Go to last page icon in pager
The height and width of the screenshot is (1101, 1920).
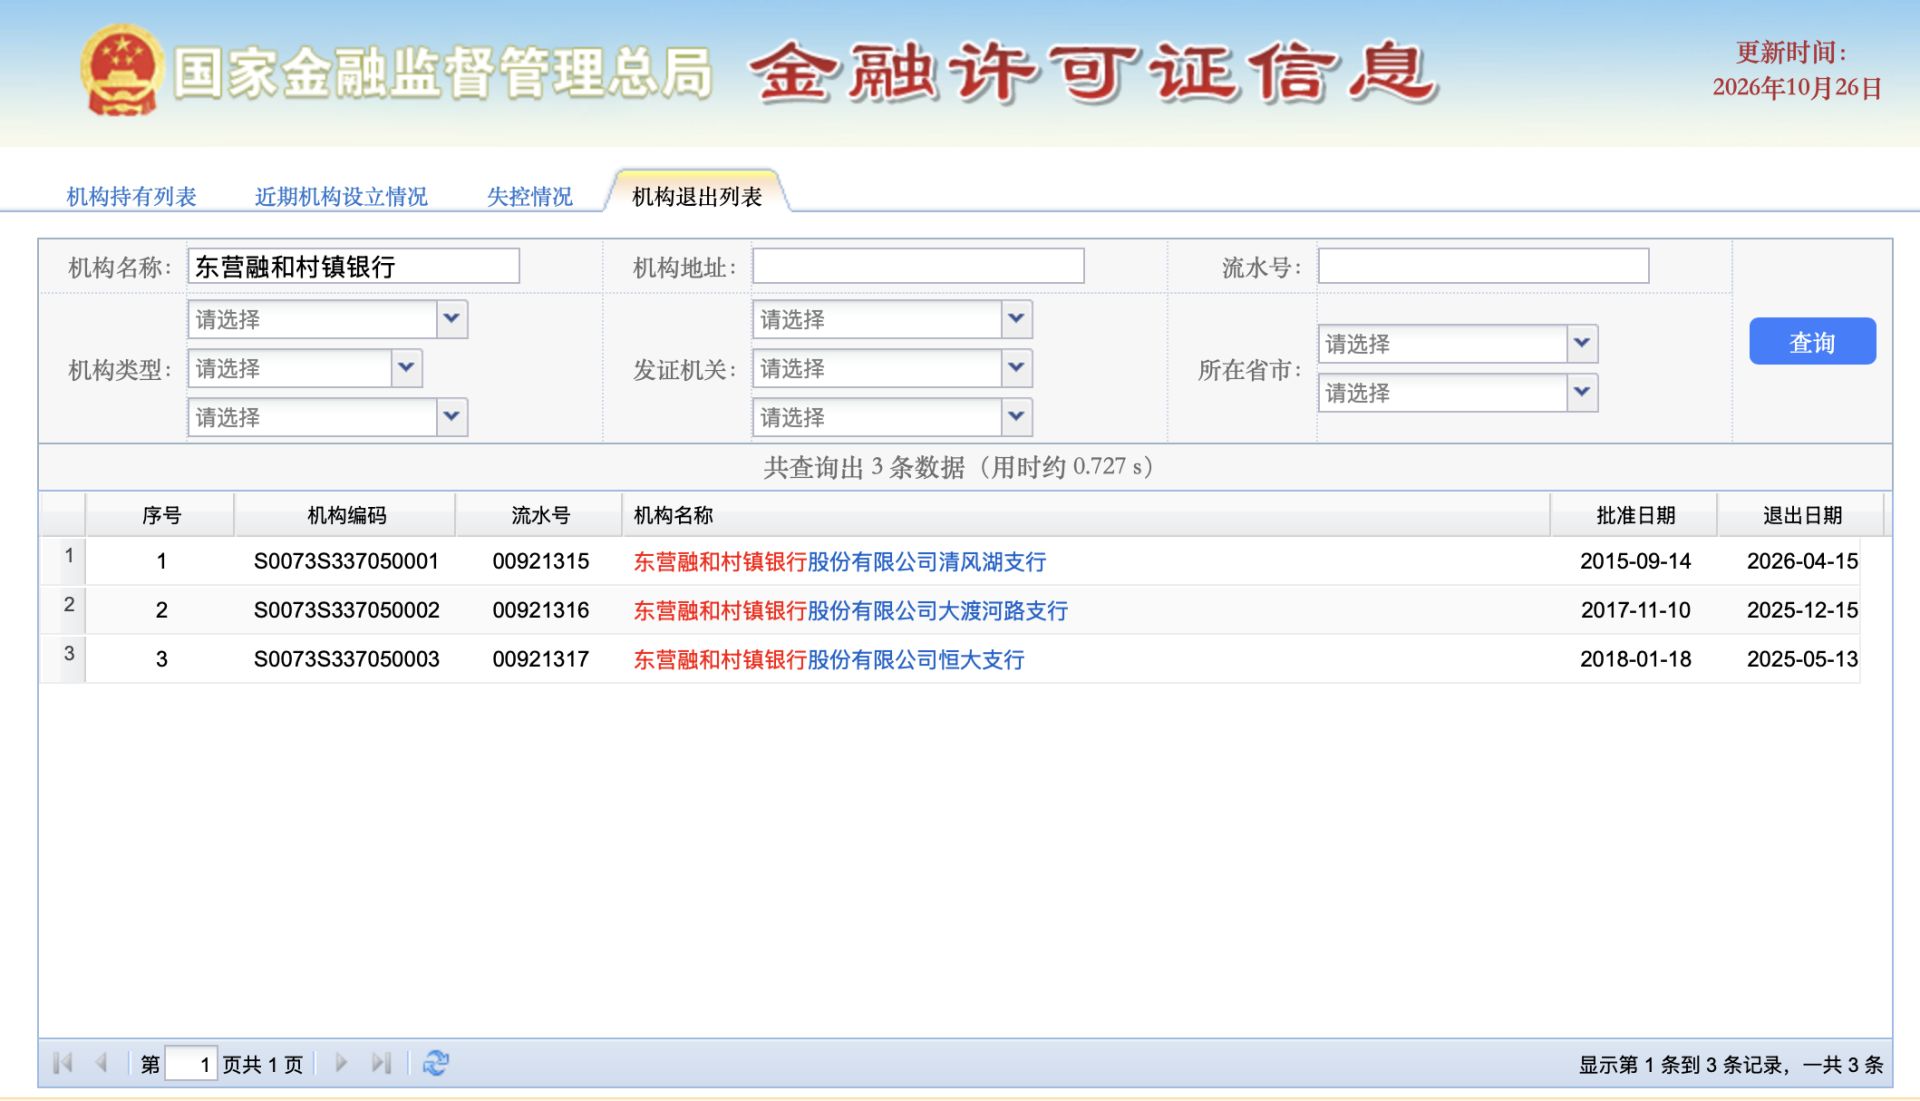pos(381,1063)
